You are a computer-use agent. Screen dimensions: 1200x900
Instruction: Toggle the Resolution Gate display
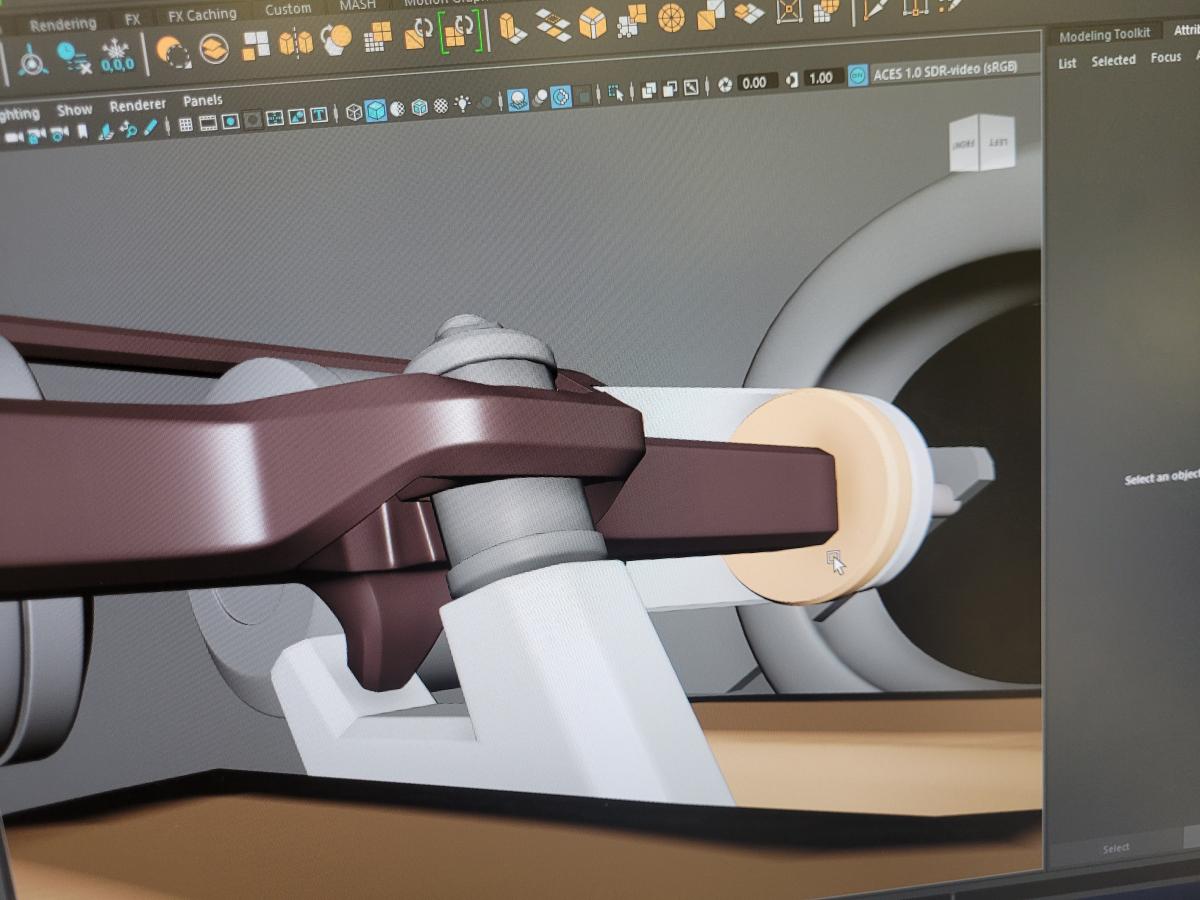(230, 121)
